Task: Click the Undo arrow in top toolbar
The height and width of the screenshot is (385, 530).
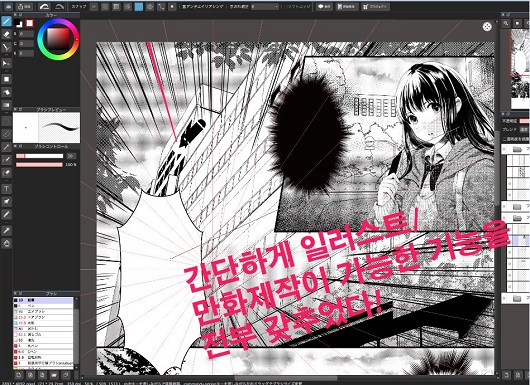Action: click(44, 6)
